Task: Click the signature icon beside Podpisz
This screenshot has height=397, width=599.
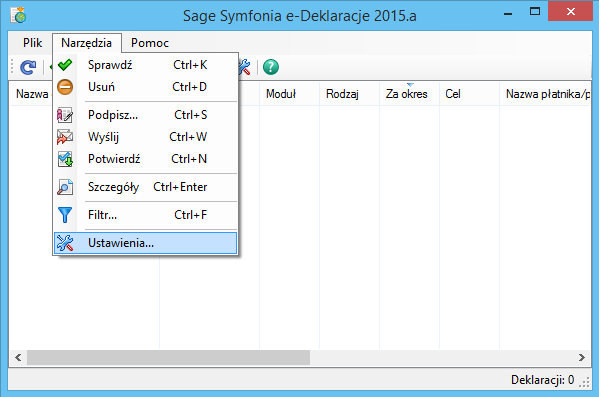Action: [65, 115]
